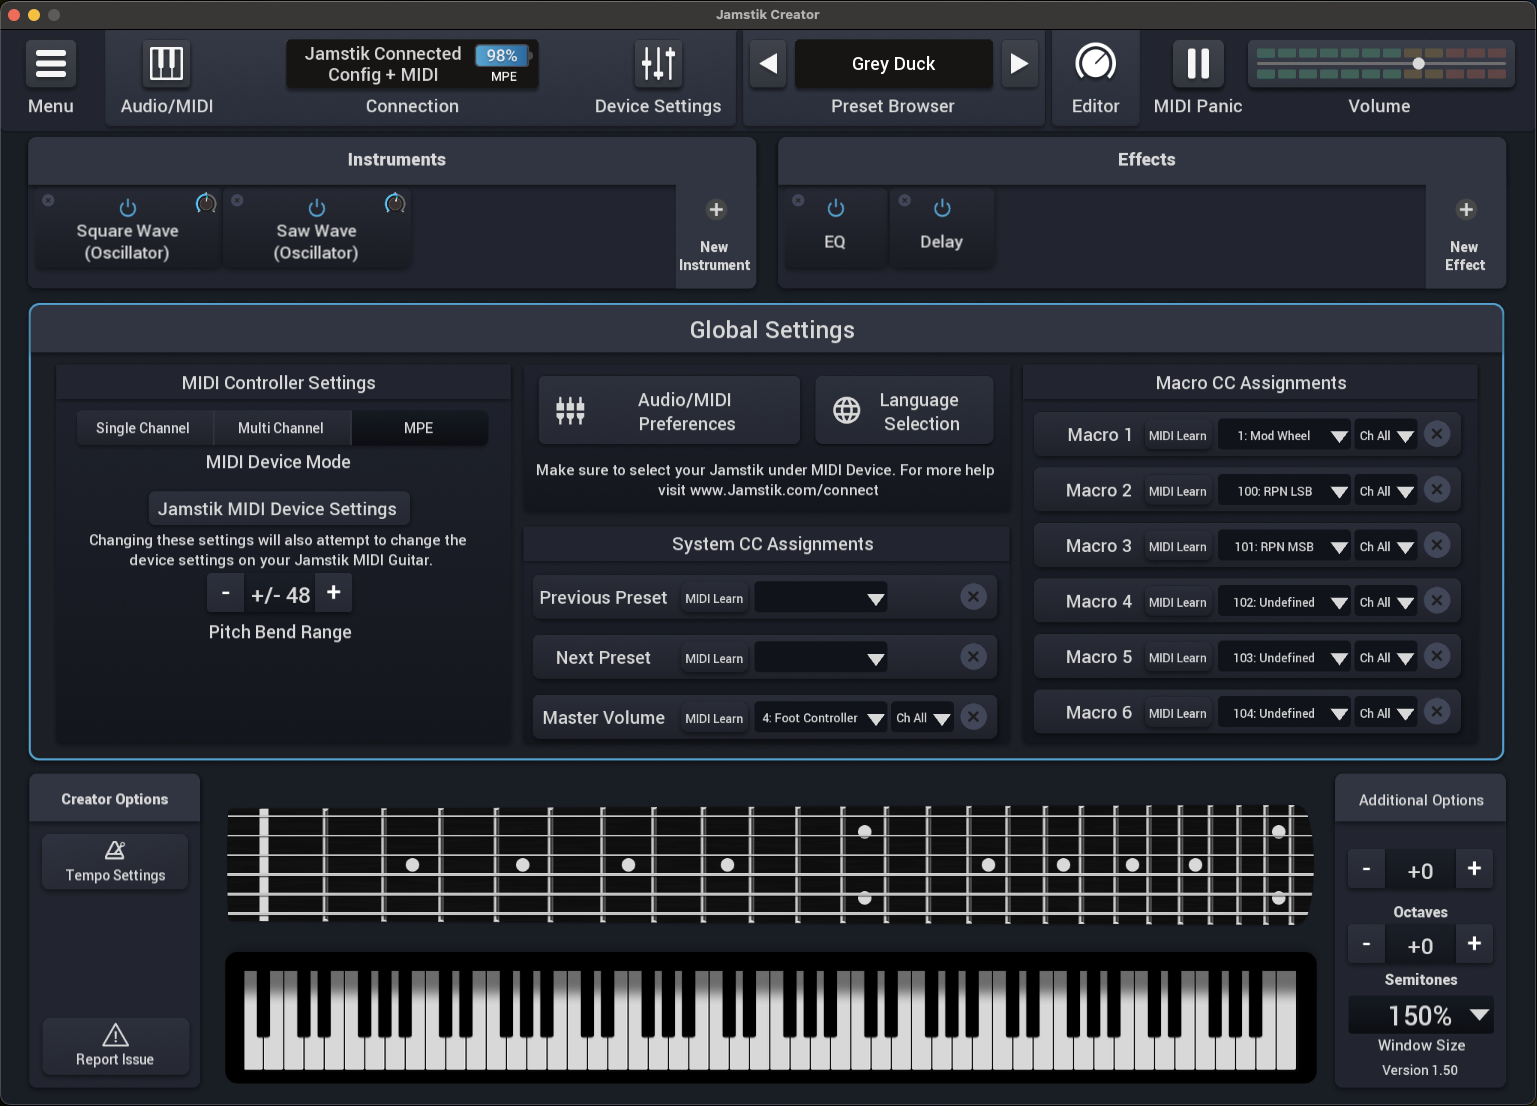The width and height of the screenshot is (1537, 1106).
Task: Clear Master Volume CC assignment
Action: 973,717
